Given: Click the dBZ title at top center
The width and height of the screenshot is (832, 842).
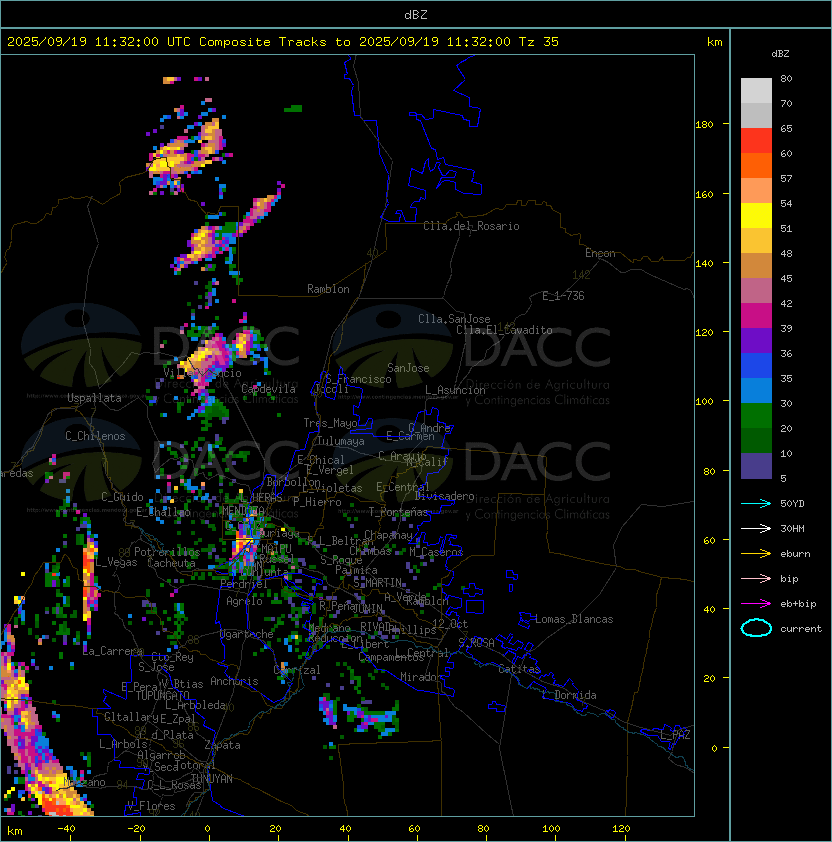Looking at the screenshot, I should coord(416,14).
